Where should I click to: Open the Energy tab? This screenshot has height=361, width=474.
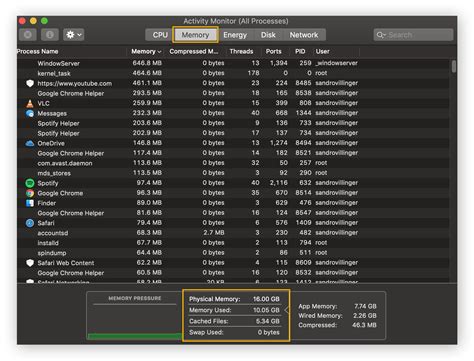click(235, 35)
